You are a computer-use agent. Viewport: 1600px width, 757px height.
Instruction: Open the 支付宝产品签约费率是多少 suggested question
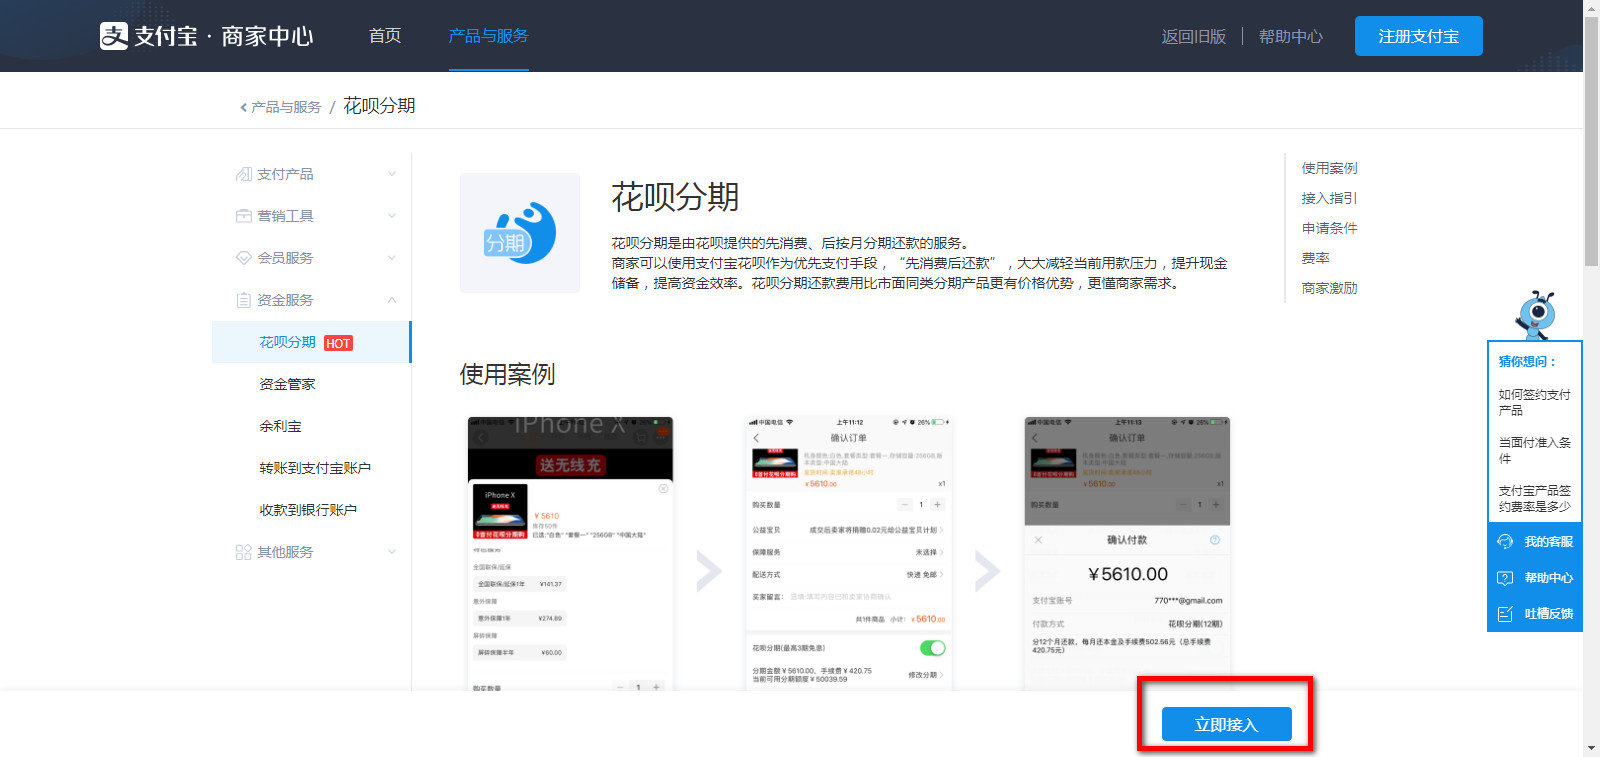pos(1535,498)
